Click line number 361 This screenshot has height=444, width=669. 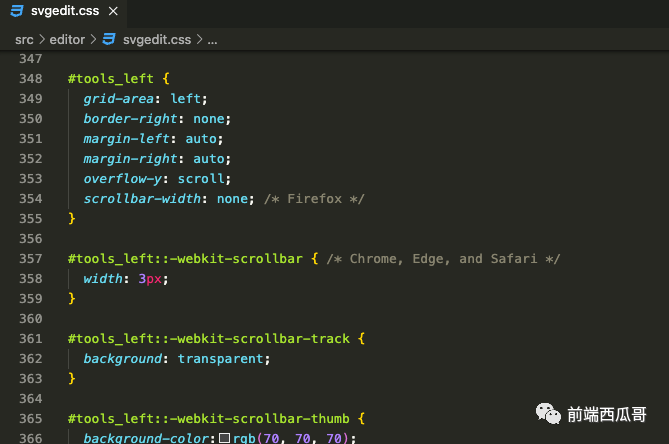click(31, 339)
